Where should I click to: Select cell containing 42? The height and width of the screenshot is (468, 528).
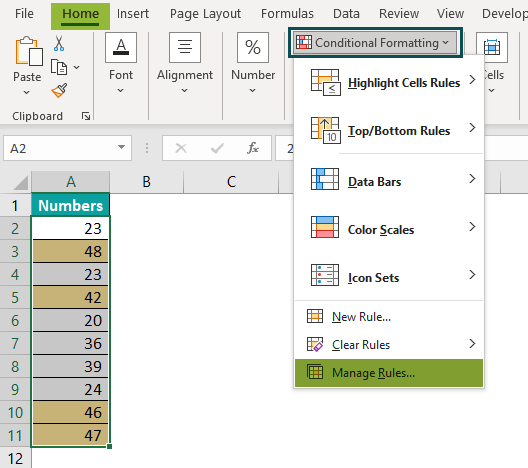[70, 298]
